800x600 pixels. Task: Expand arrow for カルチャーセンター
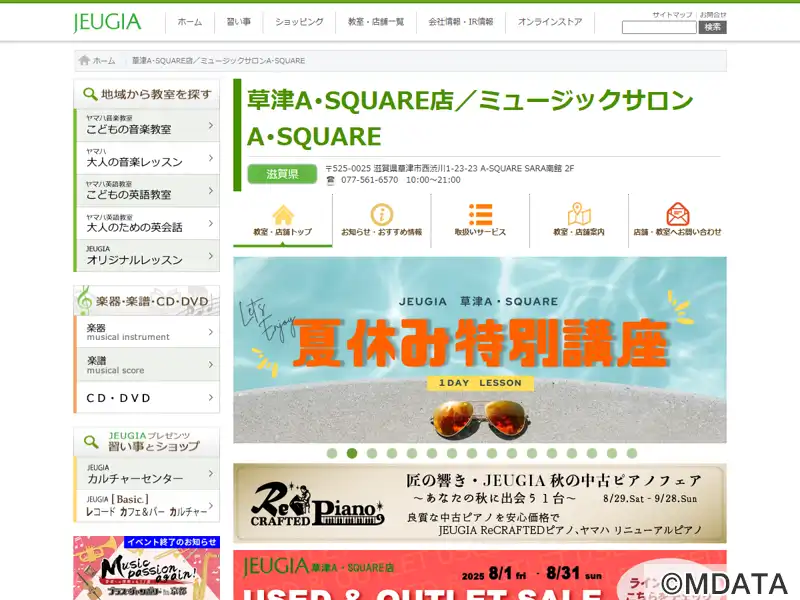coord(211,473)
